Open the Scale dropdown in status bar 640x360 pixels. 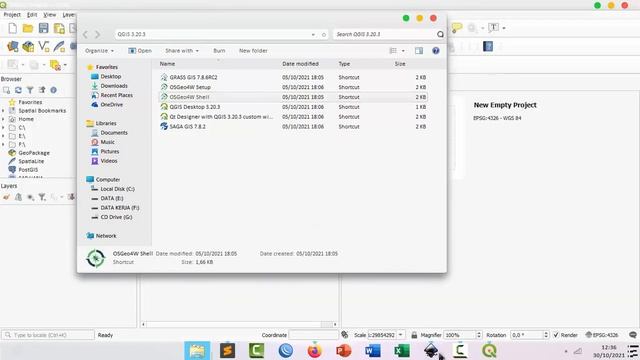[401, 335]
